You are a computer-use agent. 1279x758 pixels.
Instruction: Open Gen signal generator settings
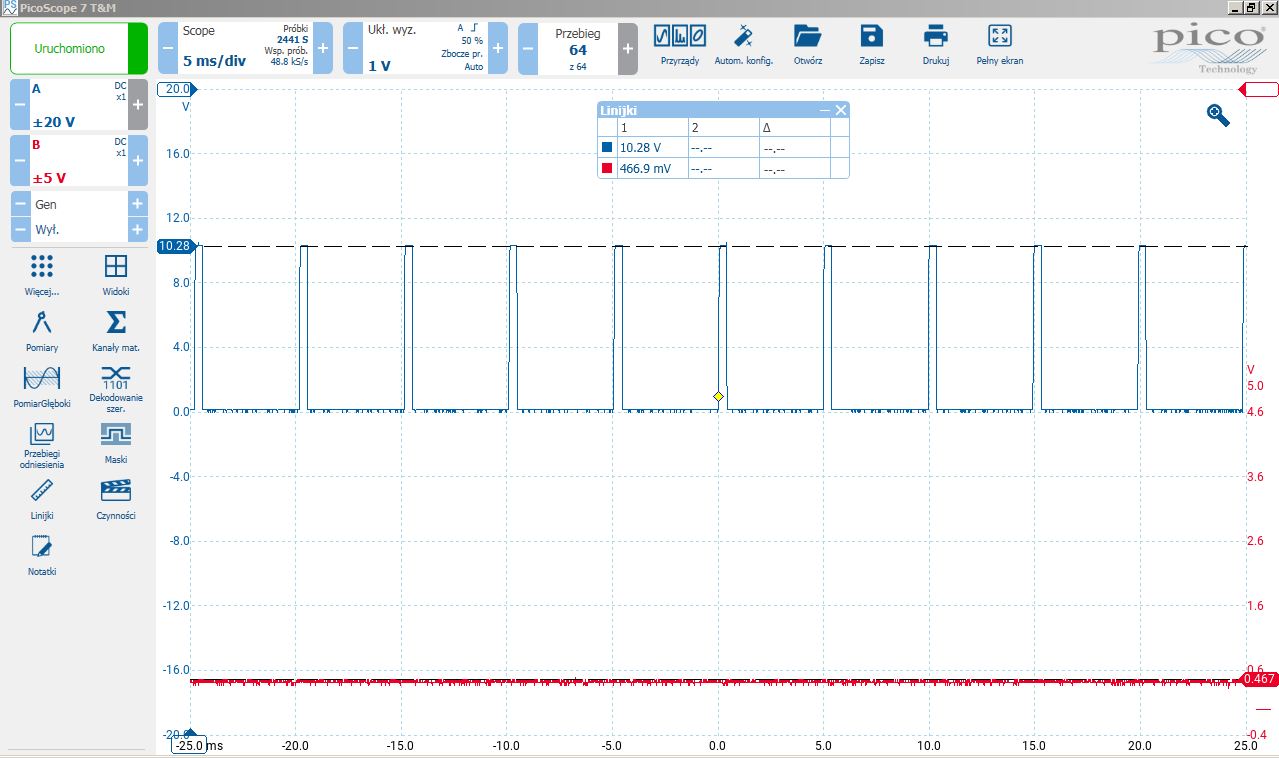(79, 204)
